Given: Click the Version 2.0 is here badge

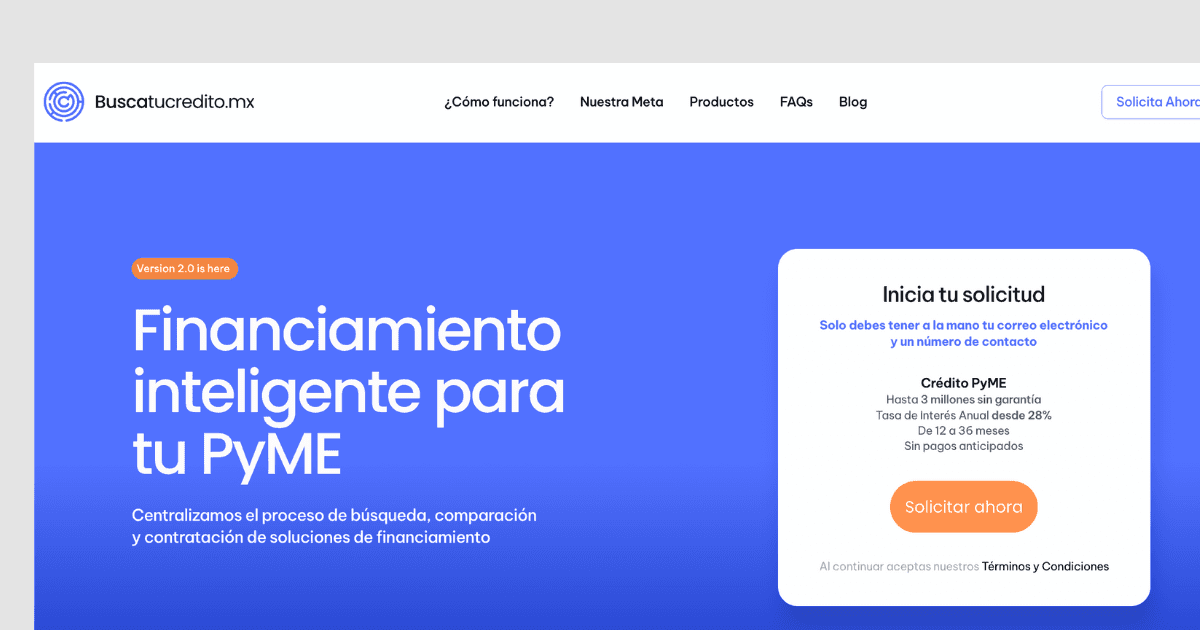Looking at the screenshot, I should tap(184, 268).
